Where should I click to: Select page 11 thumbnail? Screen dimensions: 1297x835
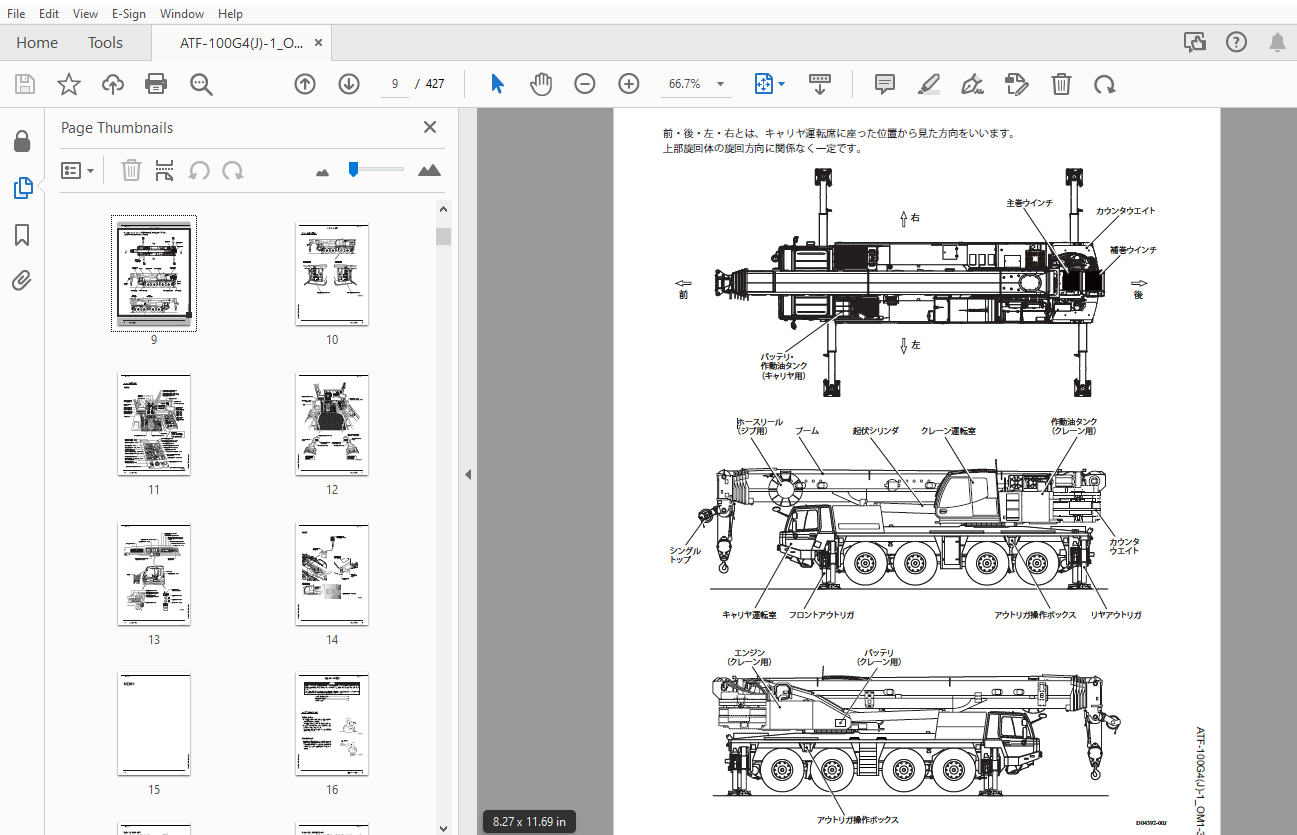(x=154, y=423)
